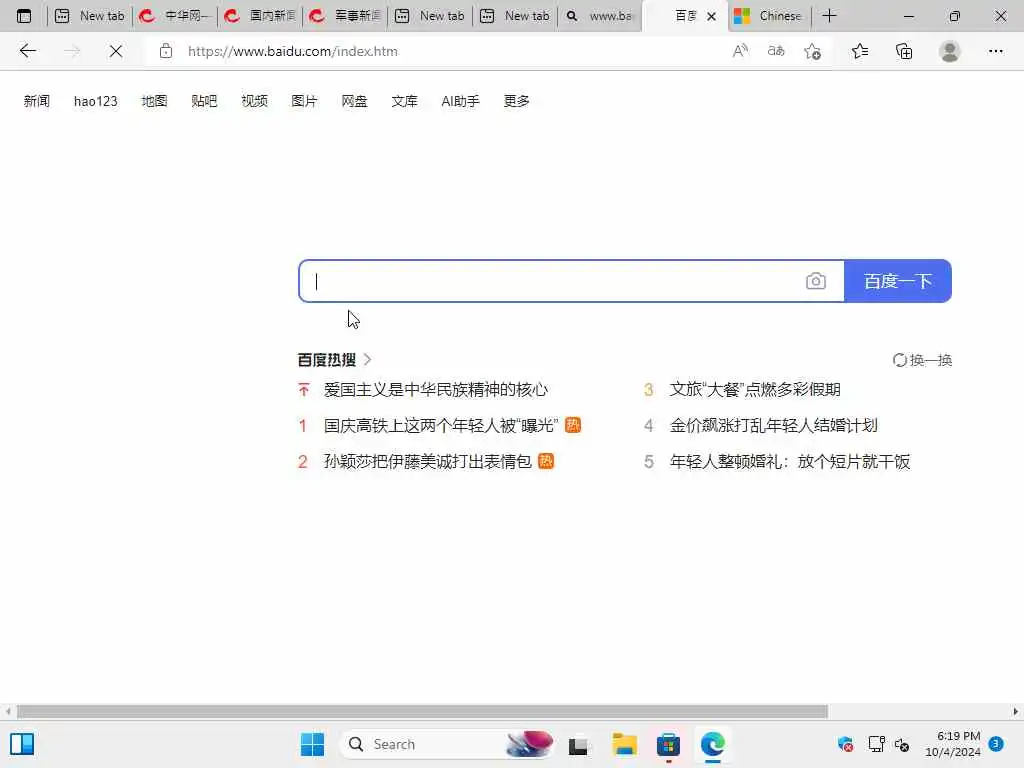Screen dimensions: 1024x768
Task: Open the 网盘 navigation link
Action: [x=354, y=101]
